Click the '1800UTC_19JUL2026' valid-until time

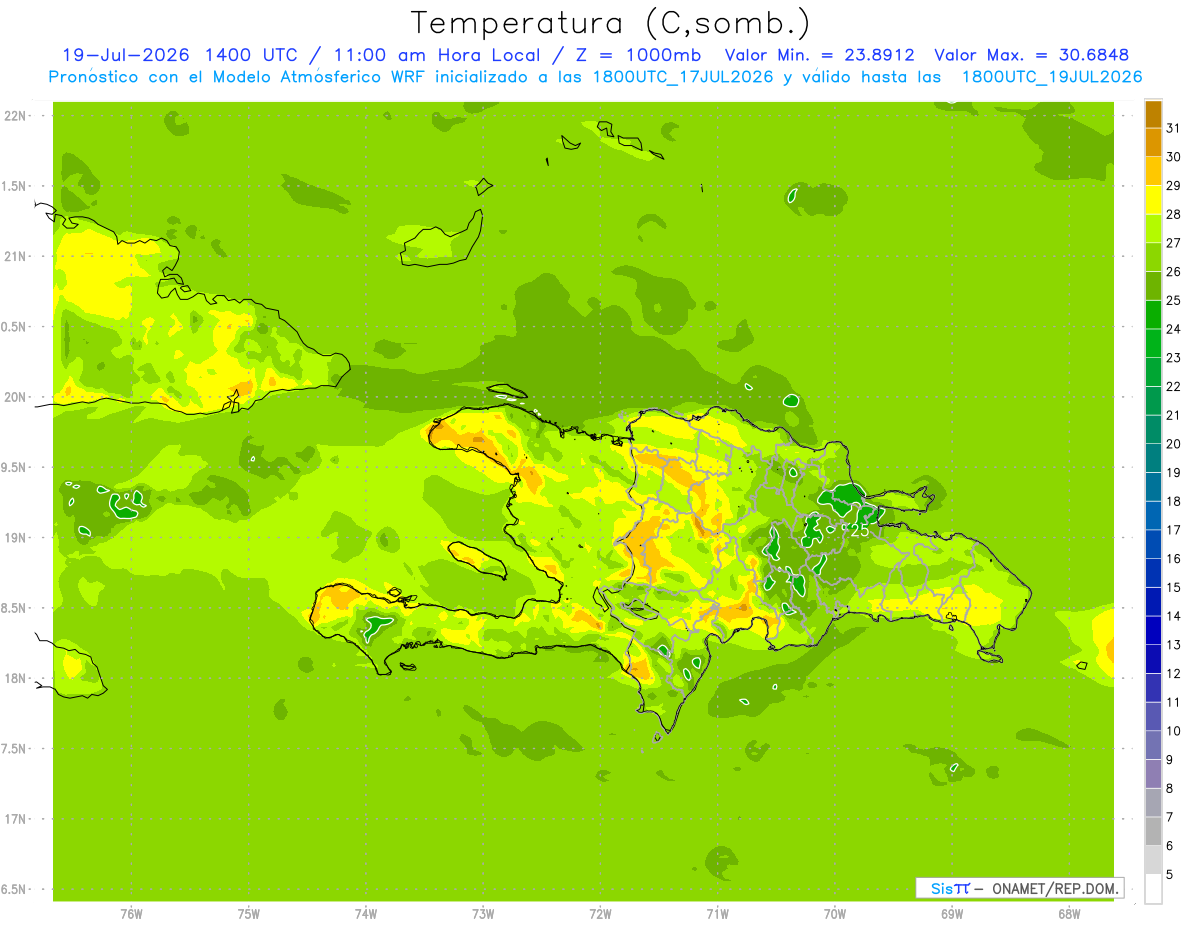click(x=1052, y=77)
